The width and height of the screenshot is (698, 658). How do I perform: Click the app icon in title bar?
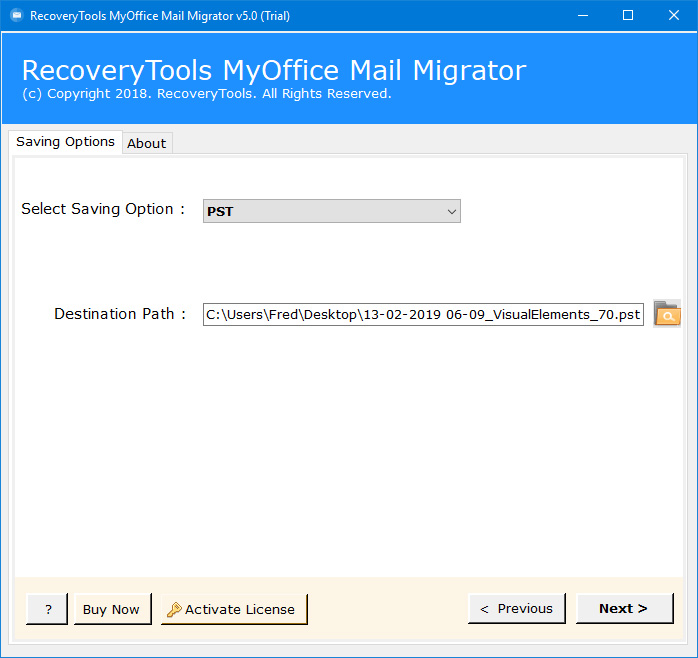[17, 16]
